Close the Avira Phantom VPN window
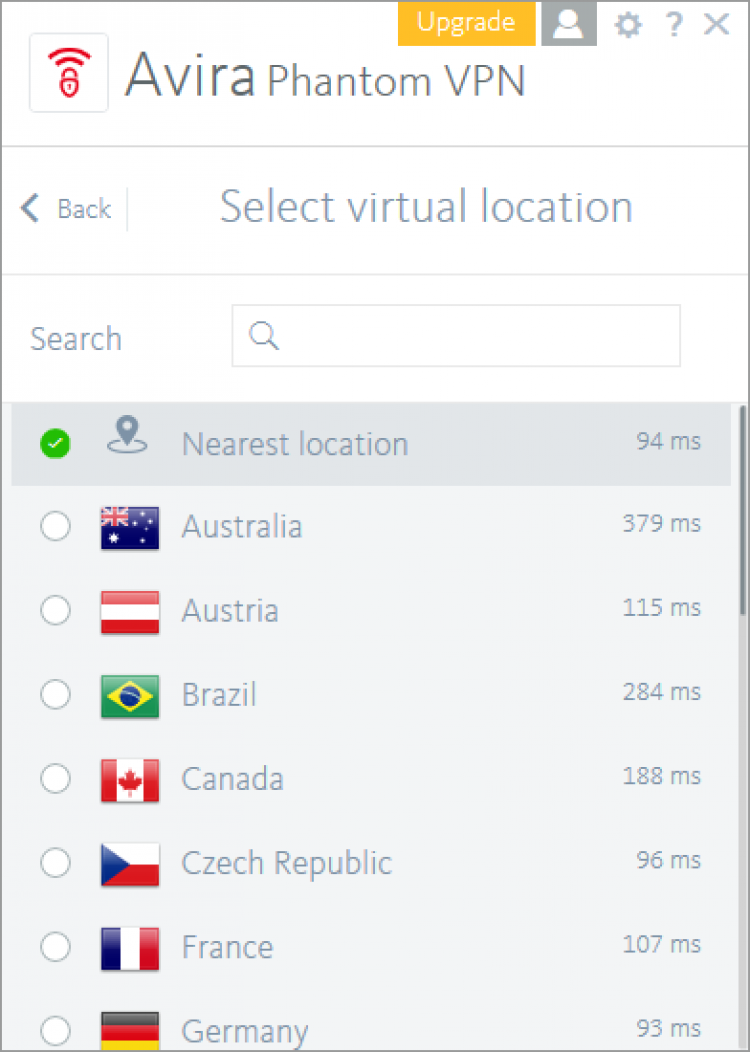This screenshot has width=750, height=1052. pyautogui.click(x=717, y=25)
